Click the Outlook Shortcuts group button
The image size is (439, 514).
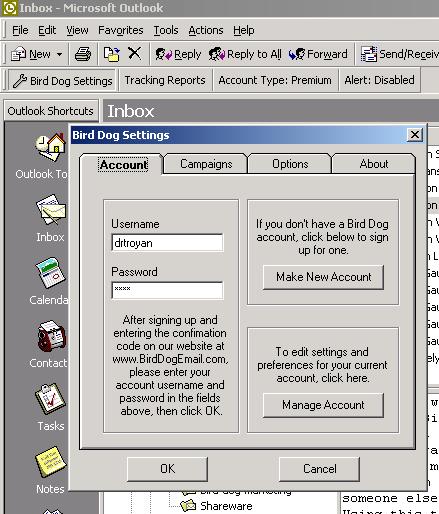pos(51,111)
